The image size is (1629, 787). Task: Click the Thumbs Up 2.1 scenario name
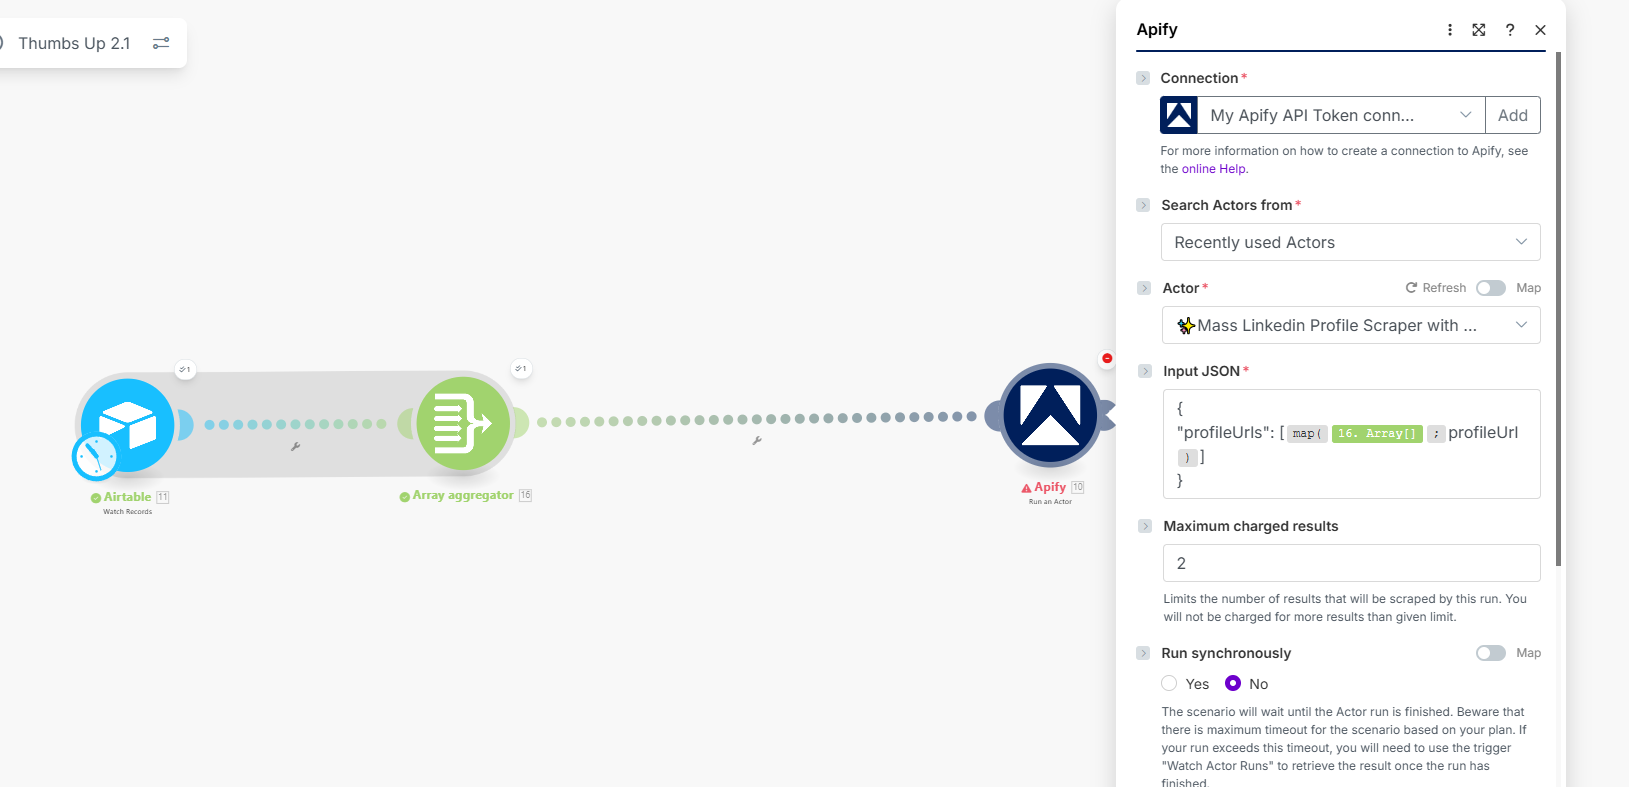point(74,43)
